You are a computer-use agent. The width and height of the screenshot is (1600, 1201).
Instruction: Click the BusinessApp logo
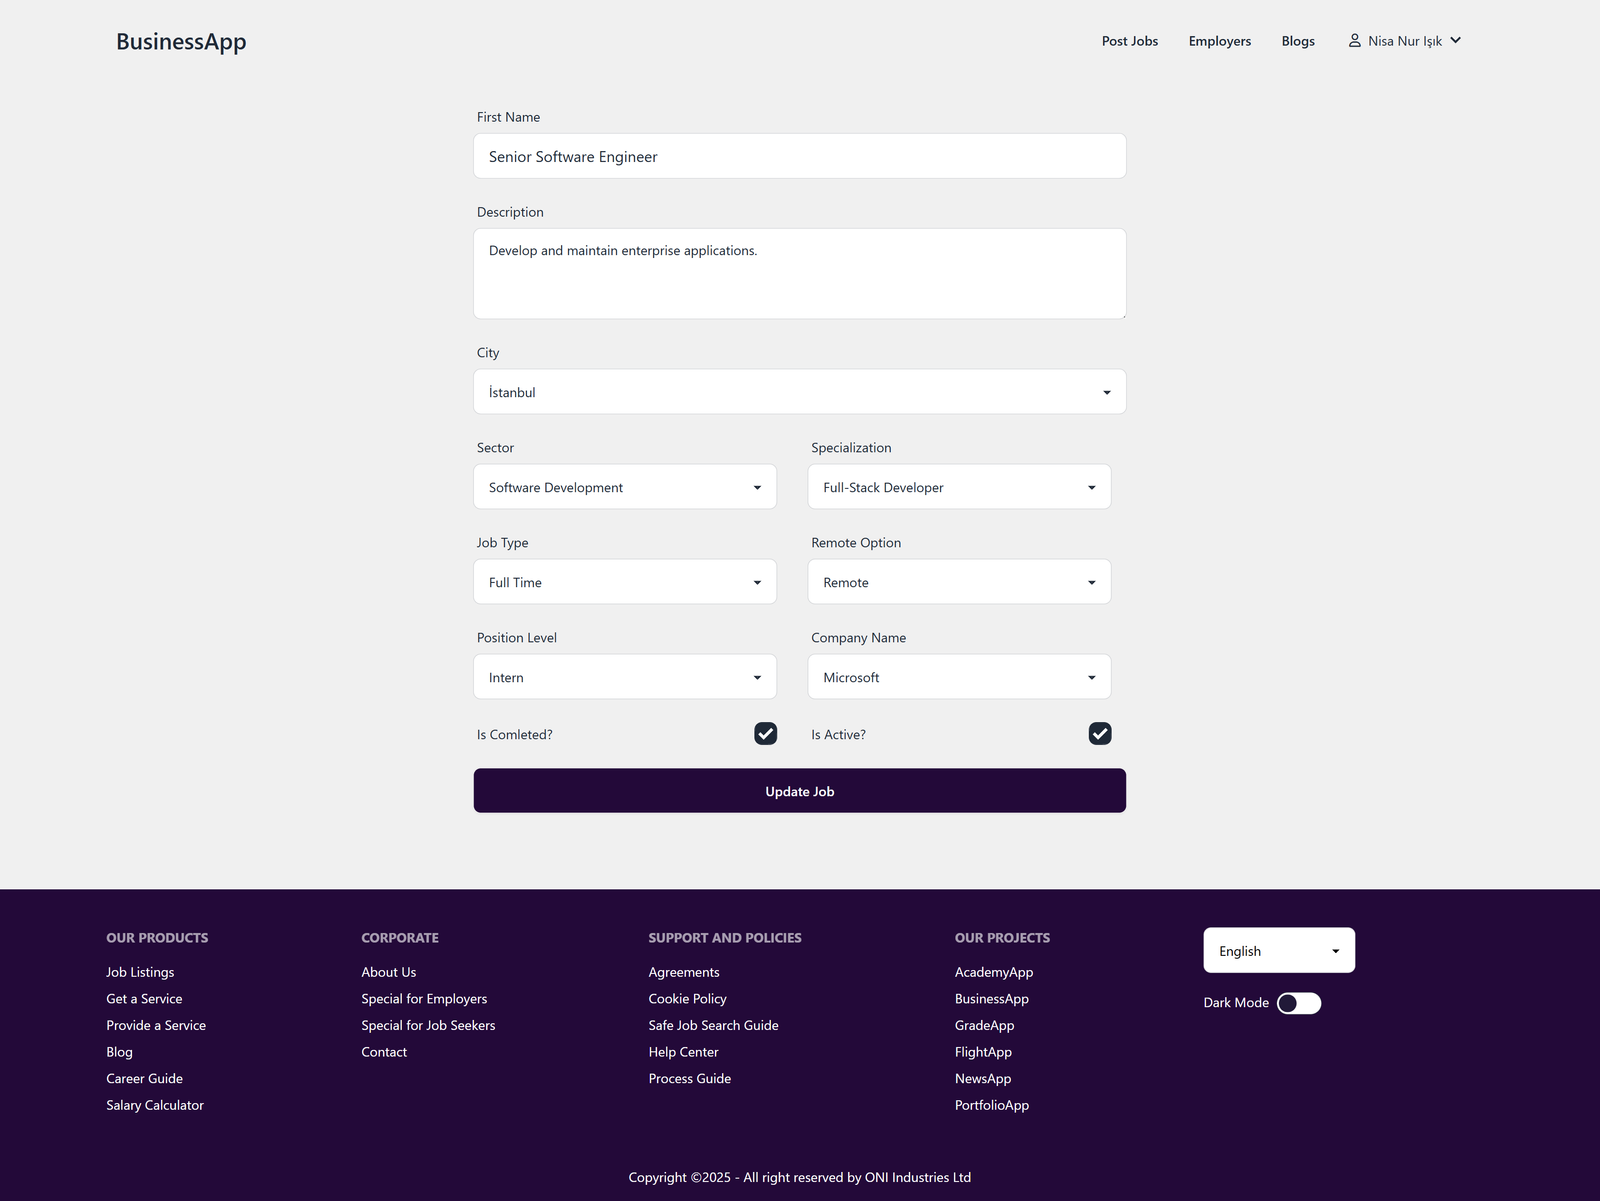click(181, 42)
